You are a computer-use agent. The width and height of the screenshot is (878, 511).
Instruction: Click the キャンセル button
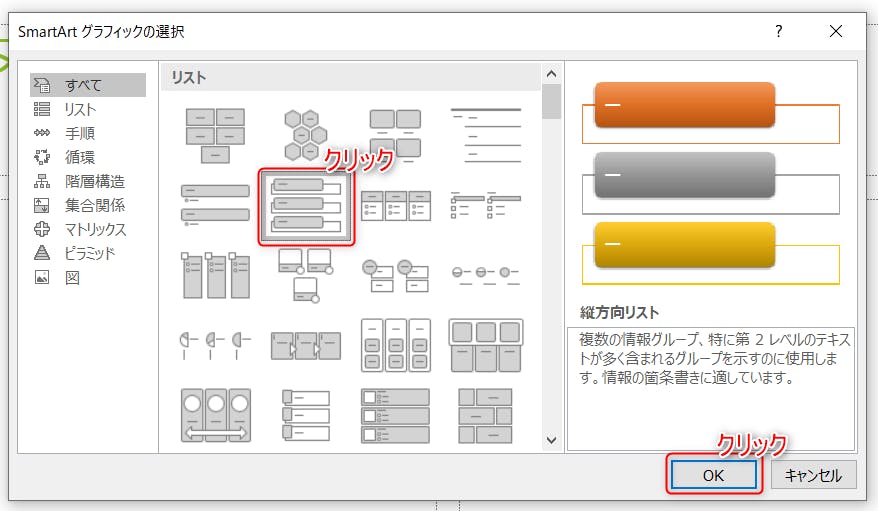[x=813, y=476]
